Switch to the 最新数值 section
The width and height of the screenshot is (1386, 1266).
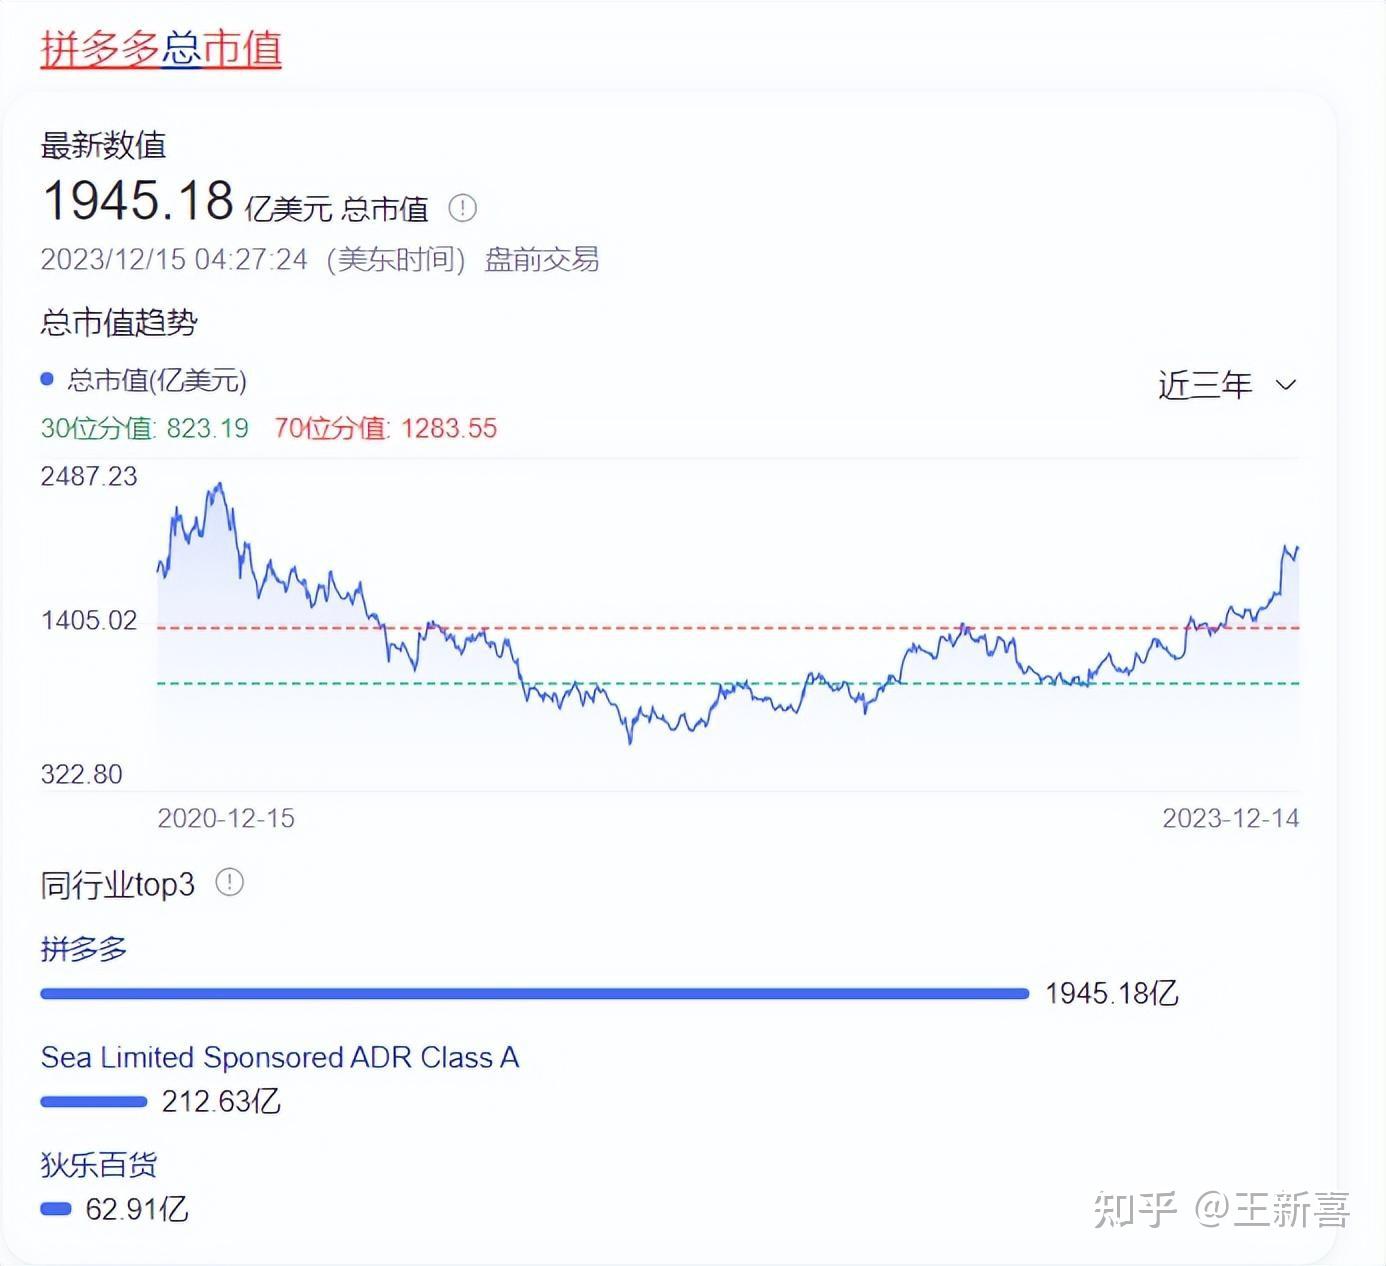104,146
